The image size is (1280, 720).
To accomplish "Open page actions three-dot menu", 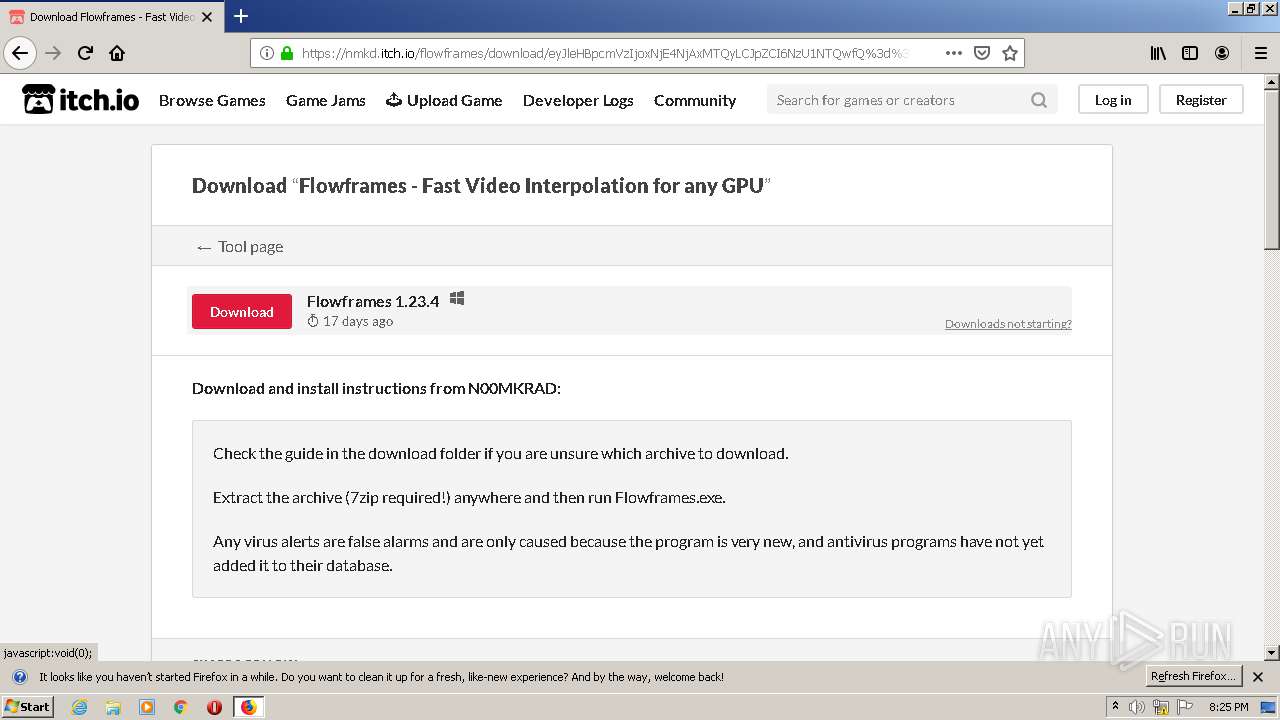I will pyautogui.click(x=954, y=53).
